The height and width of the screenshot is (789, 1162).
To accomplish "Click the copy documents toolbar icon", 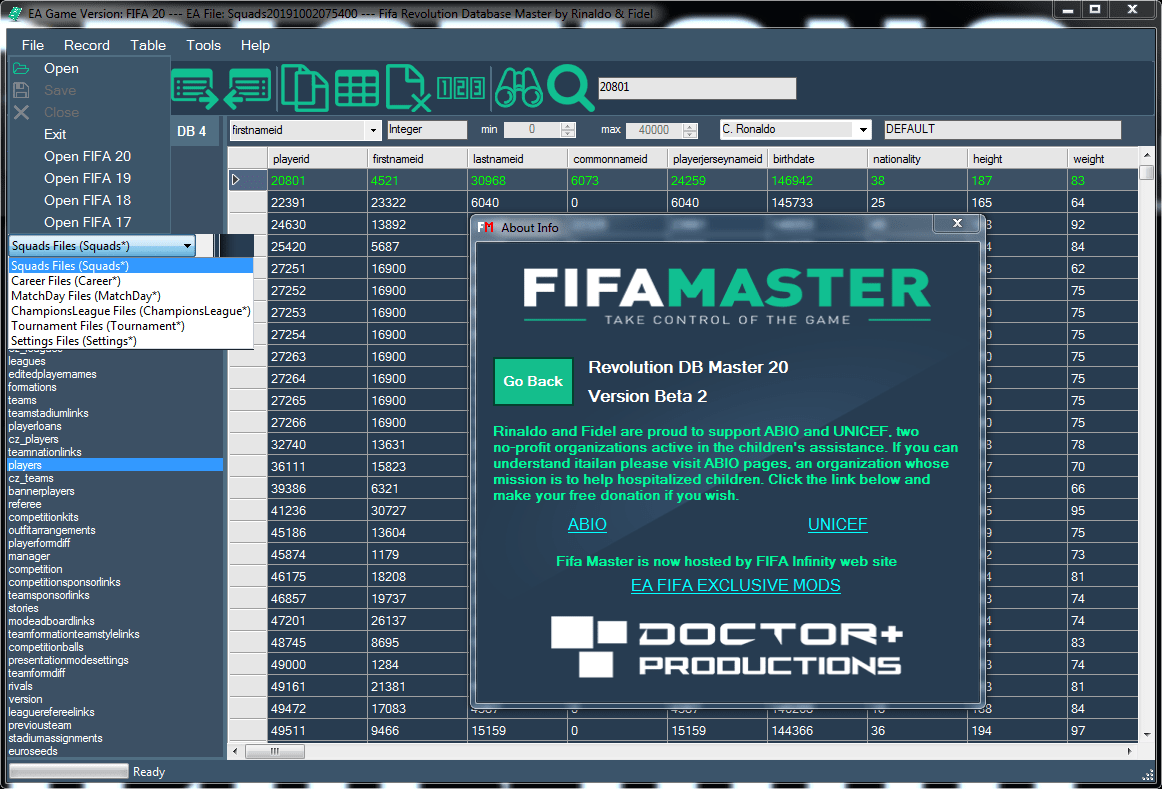I will 304,88.
